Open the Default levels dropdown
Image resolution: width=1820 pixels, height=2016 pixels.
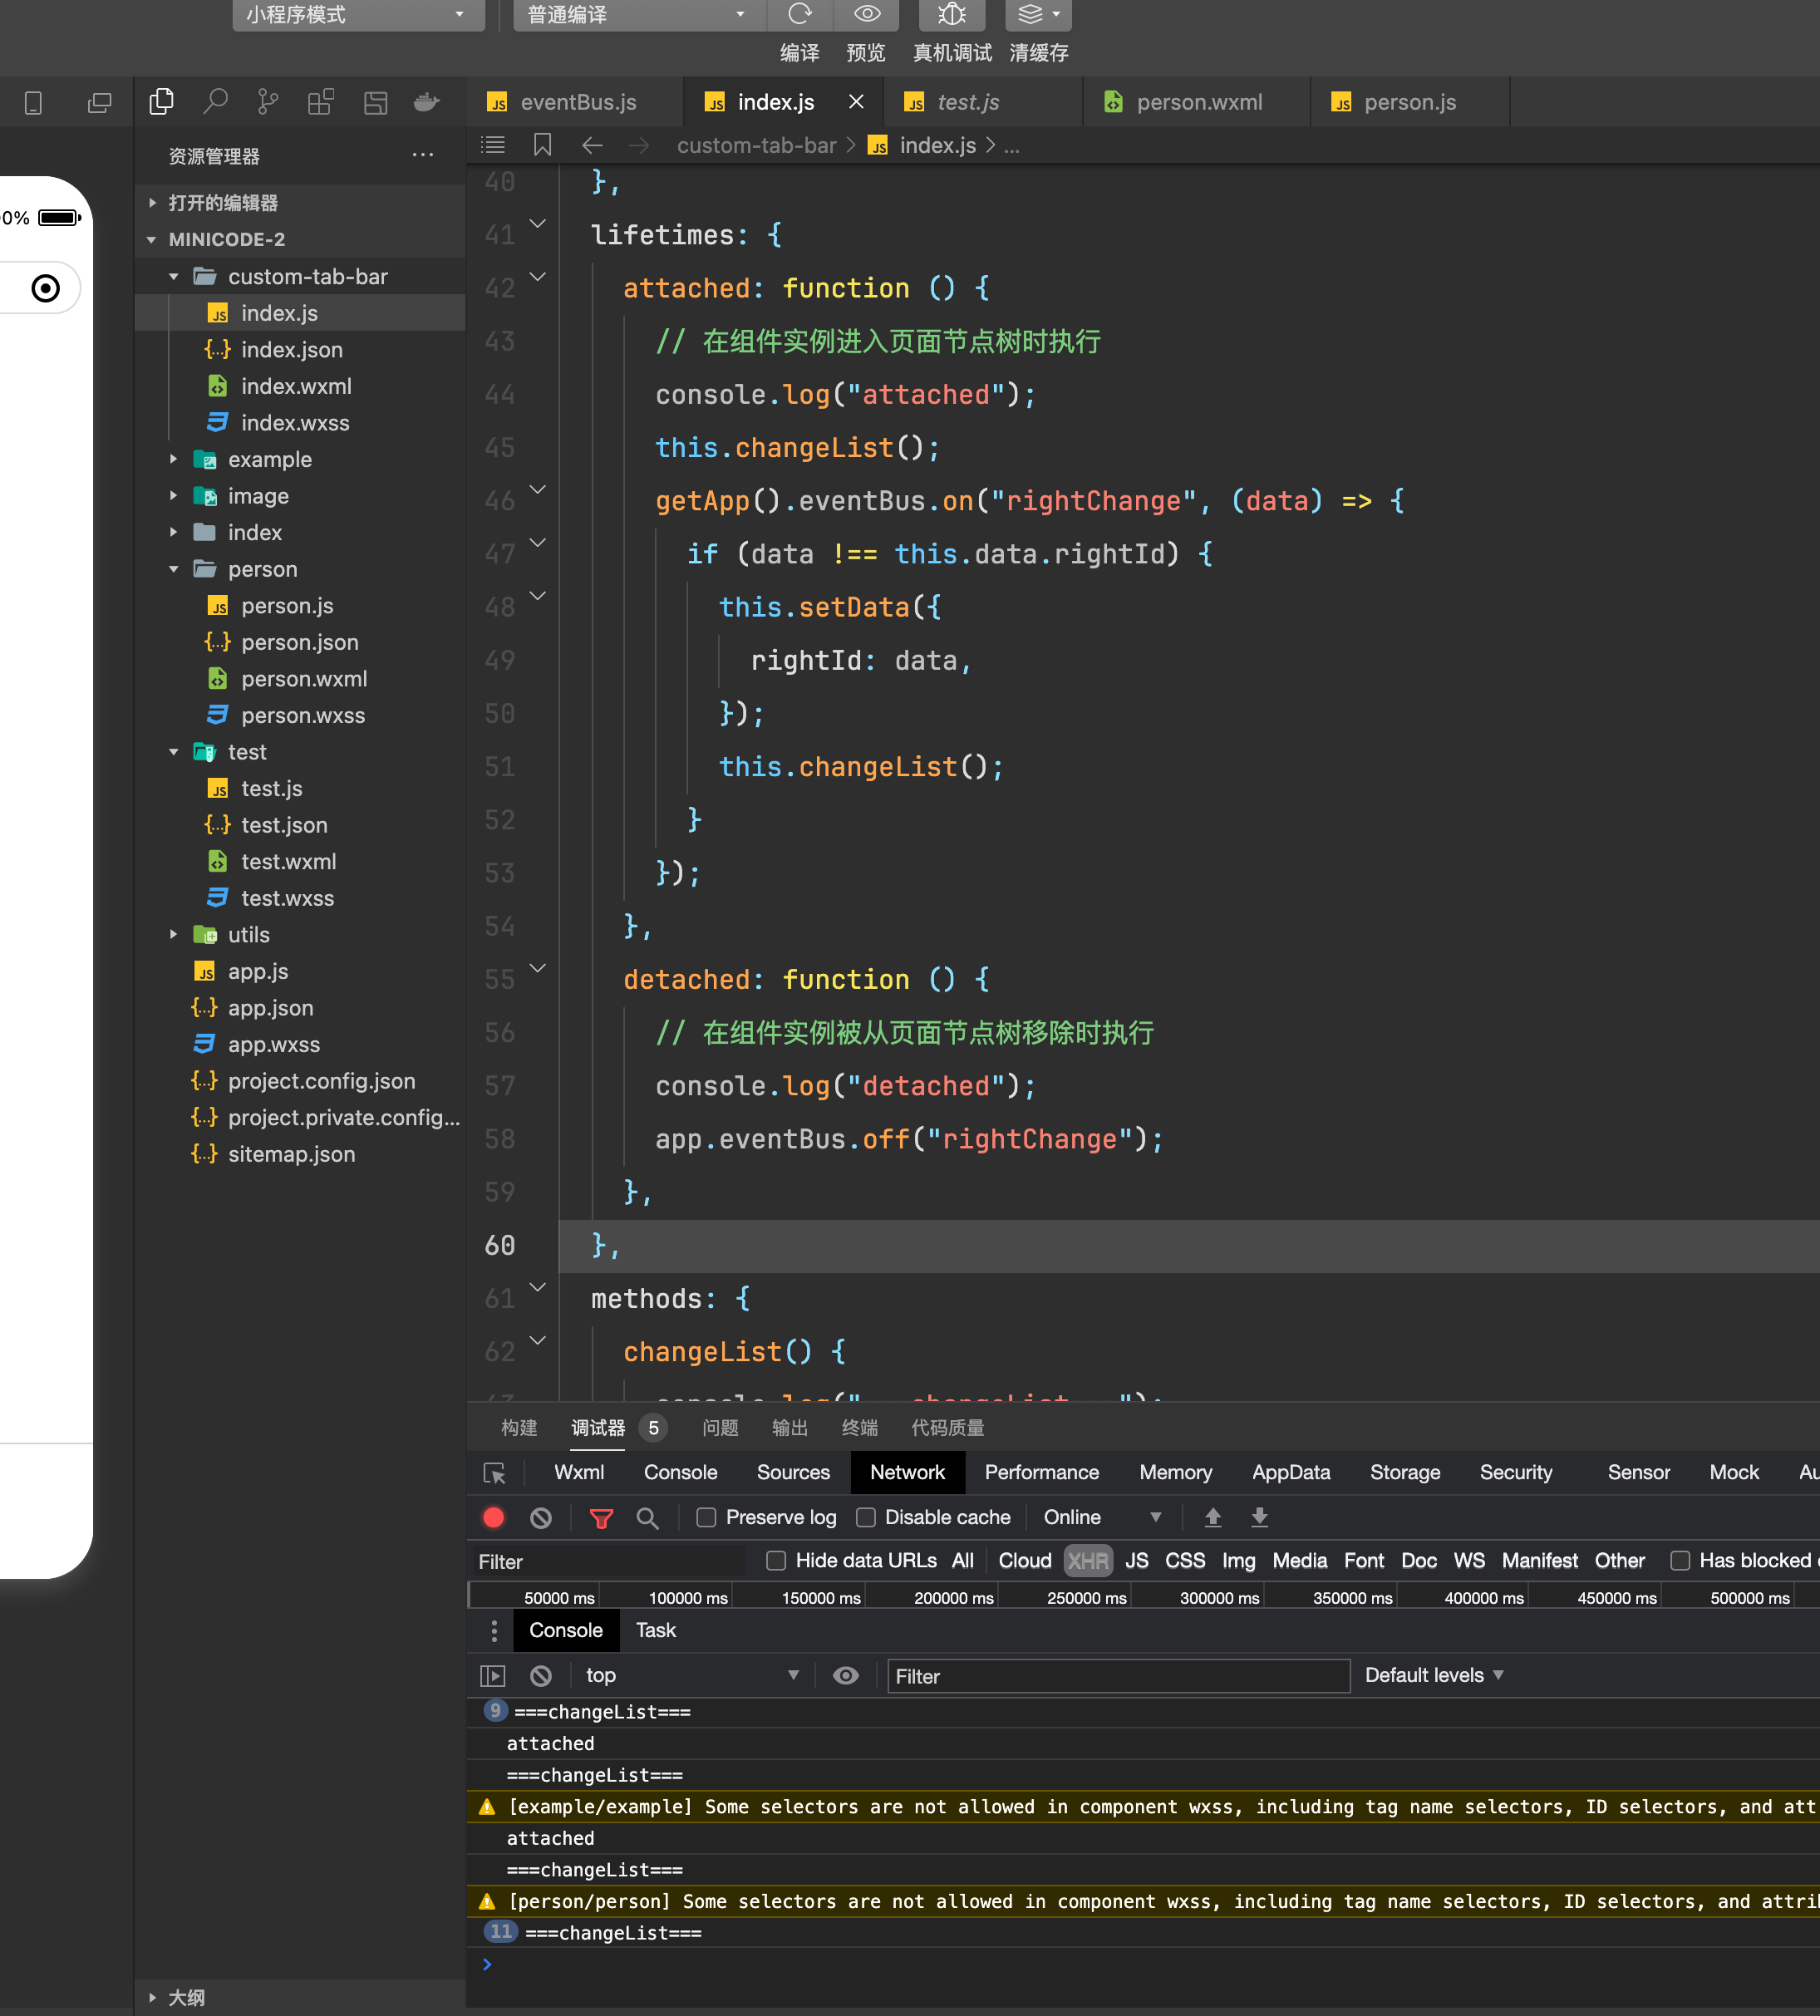point(1433,1675)
